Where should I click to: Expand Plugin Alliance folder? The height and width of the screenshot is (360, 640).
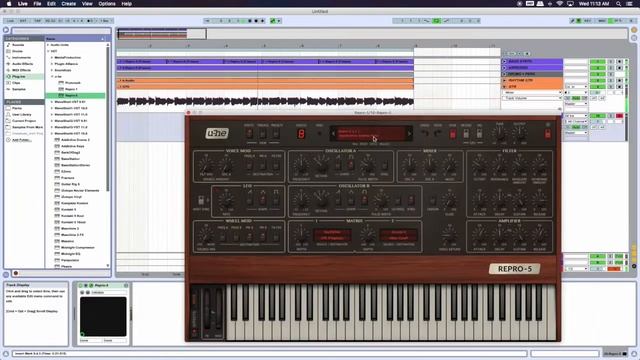[52, 64]
